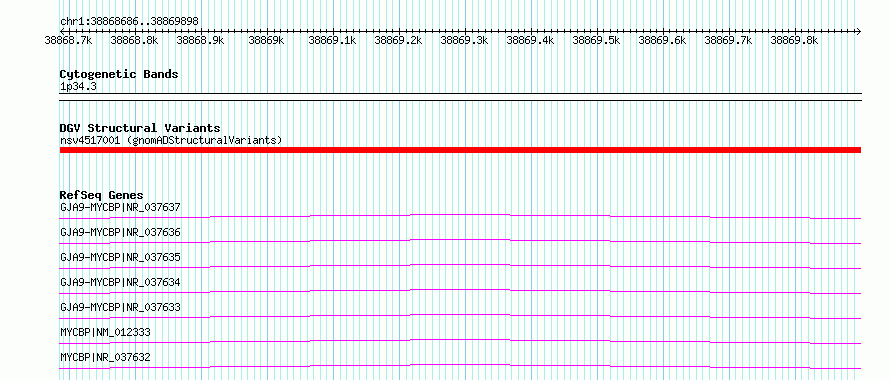Select the DGV Structural Variants track title
Viewport: 890px width, 380px height.
pyautogui.click(x=140, y=128)
